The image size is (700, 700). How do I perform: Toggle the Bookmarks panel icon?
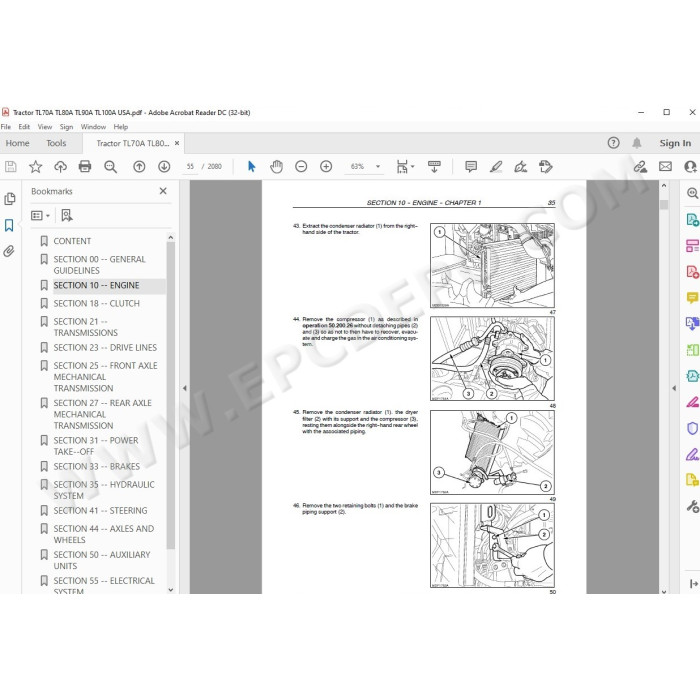[9, 225]
